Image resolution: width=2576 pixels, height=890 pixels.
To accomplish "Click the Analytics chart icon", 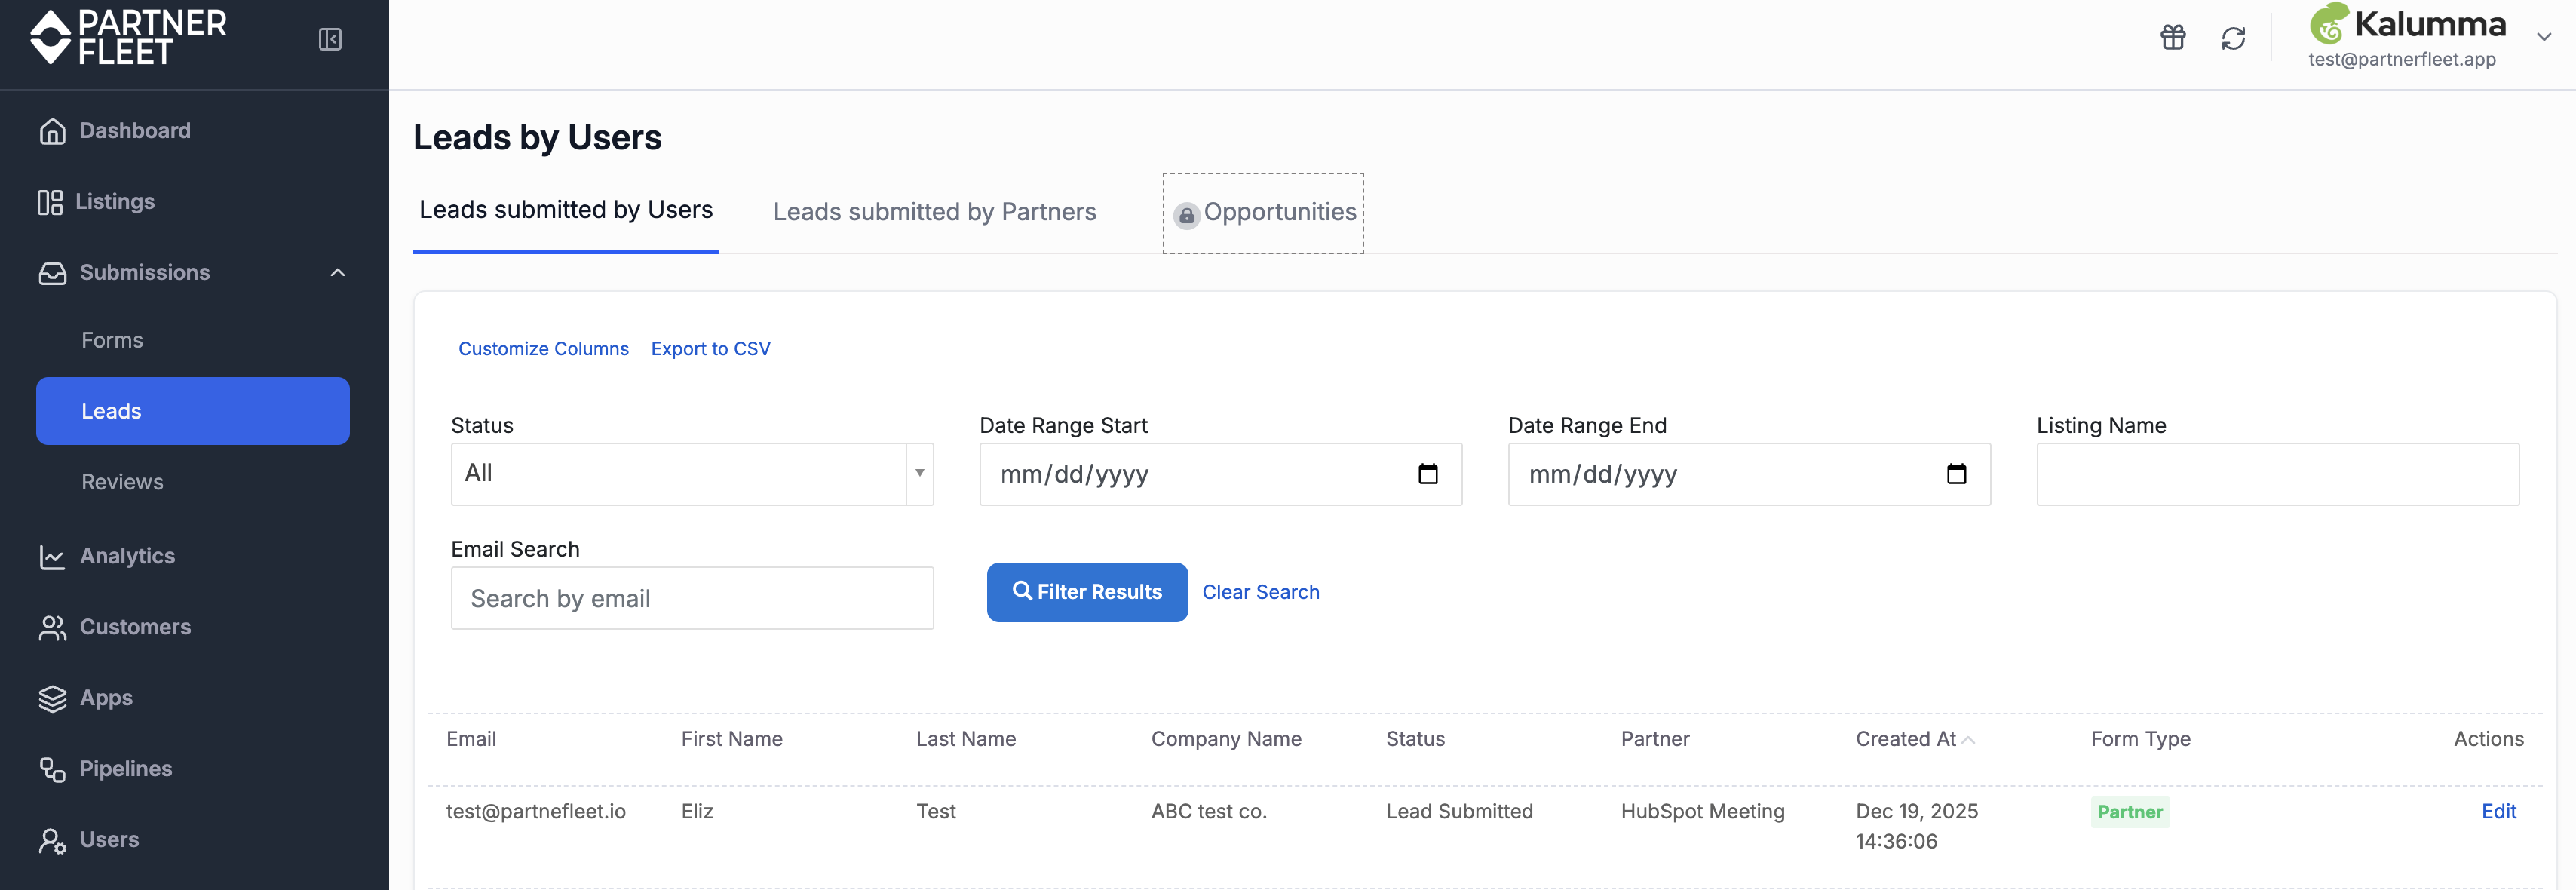I will pos(52,557).
